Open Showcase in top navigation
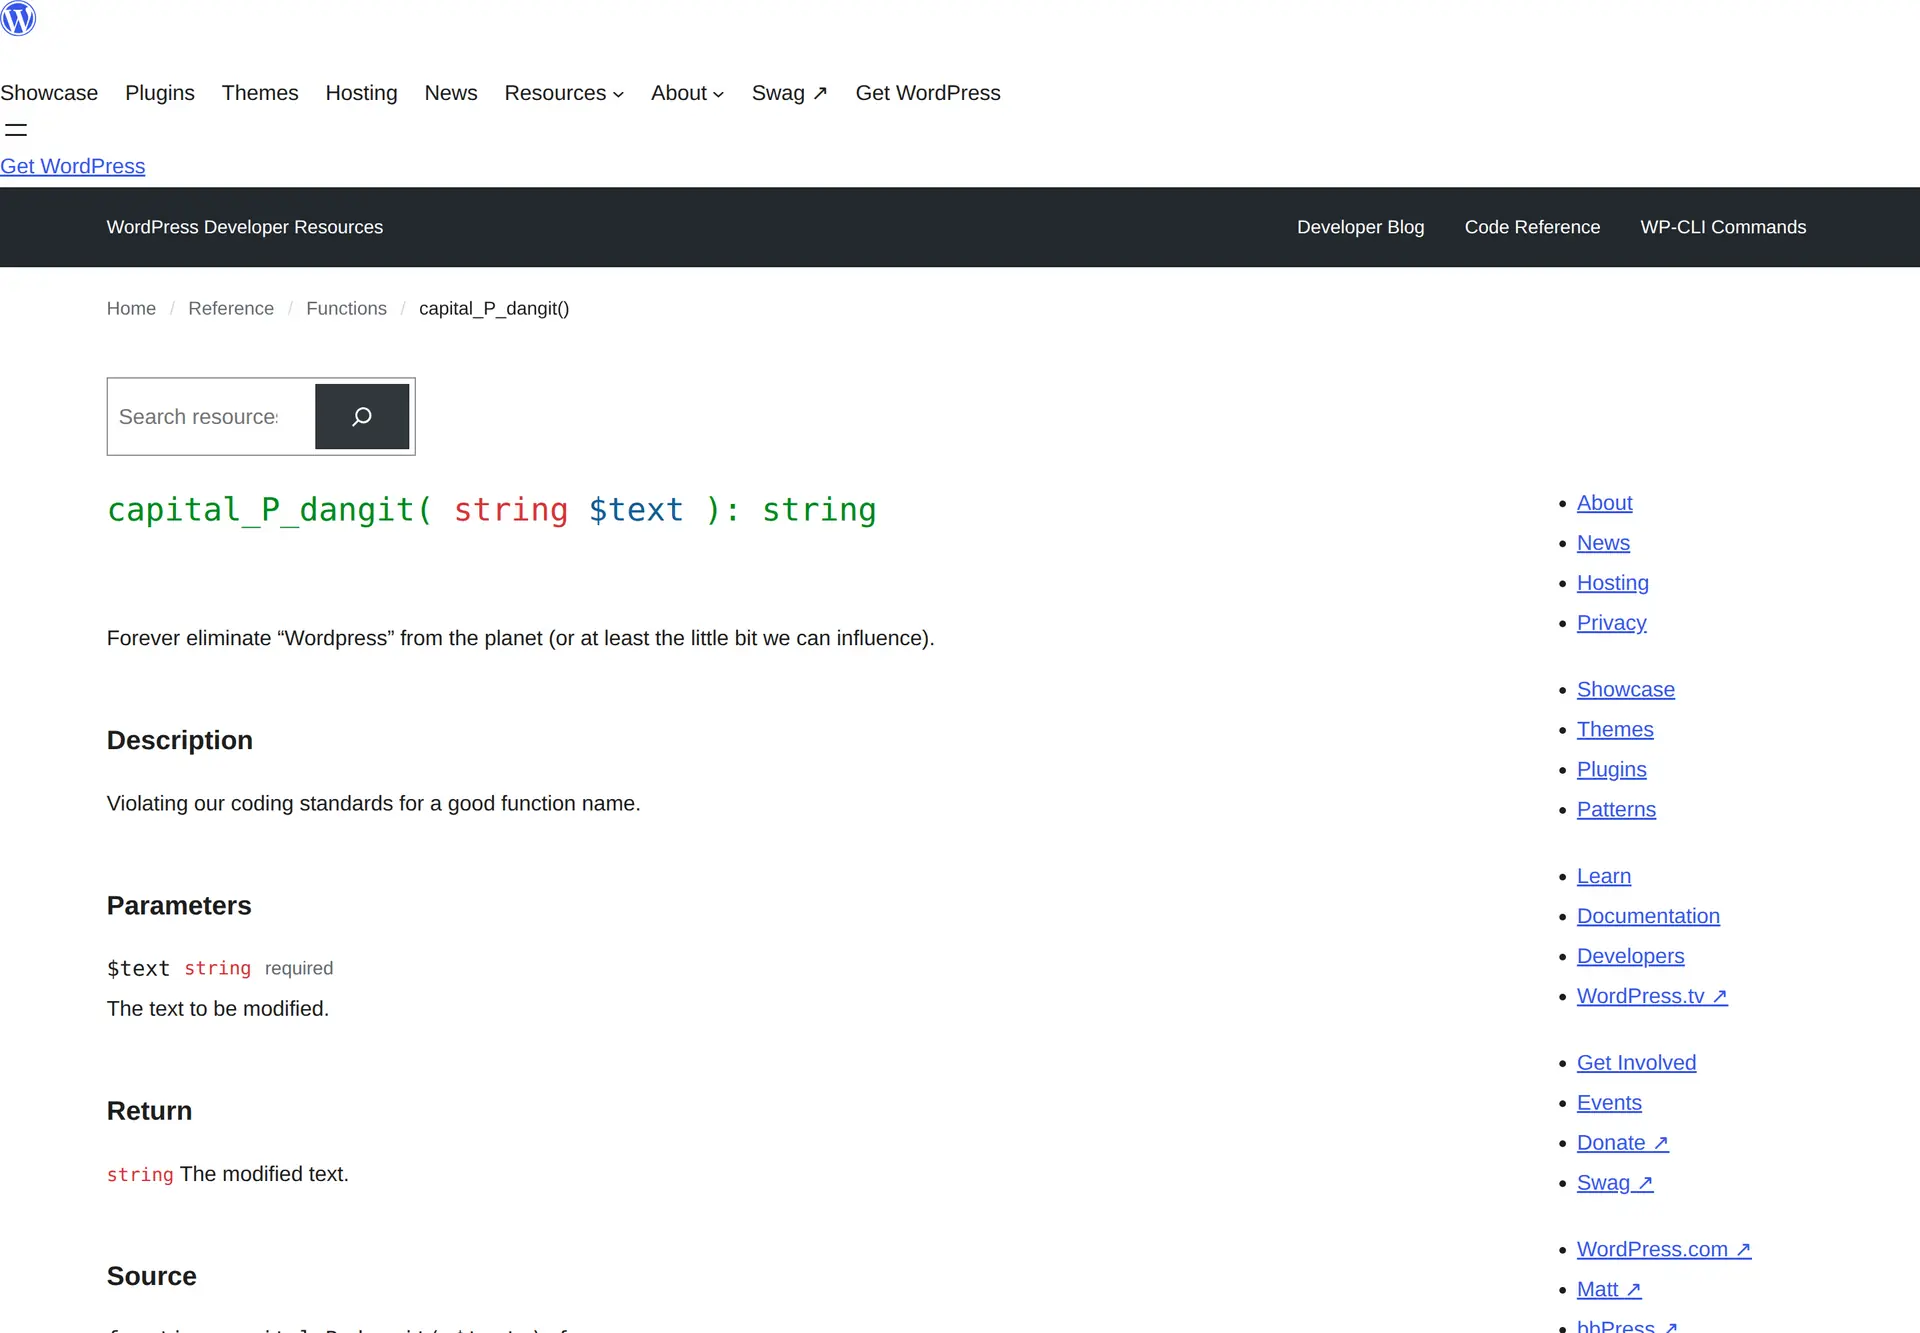The width and height of the screenshot is (1920, 1333). 49,93
